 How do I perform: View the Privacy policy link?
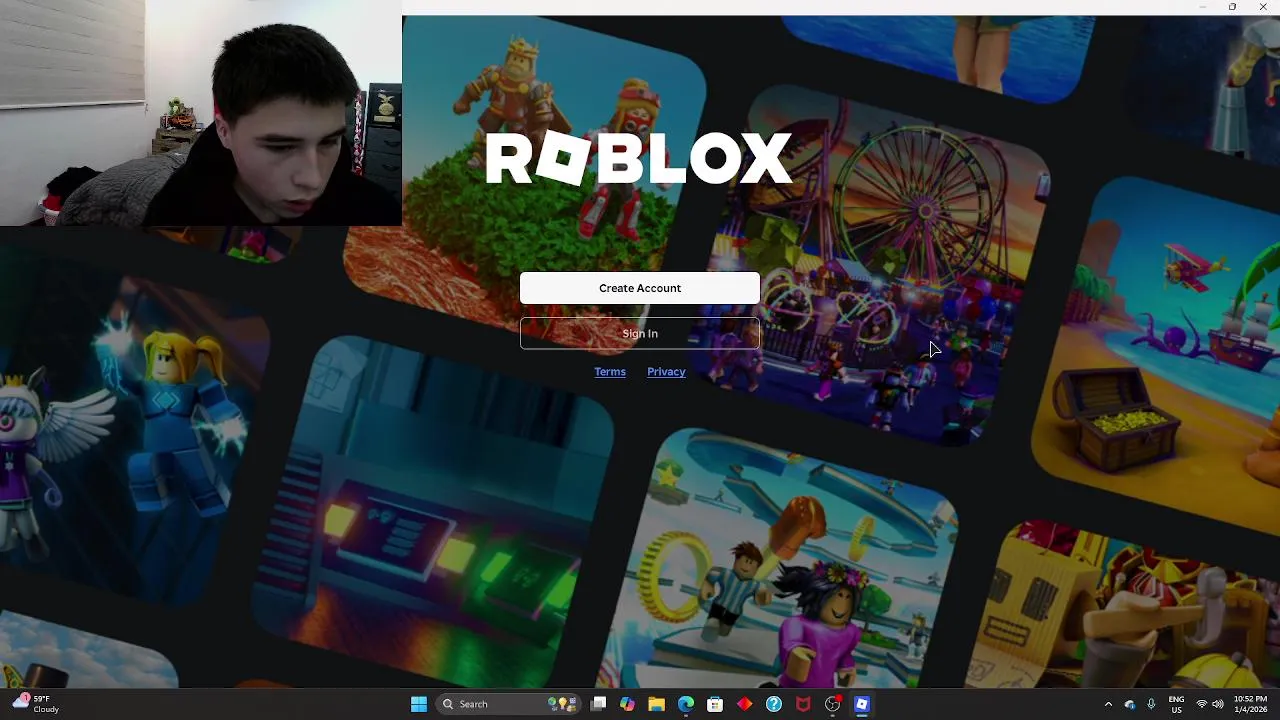(x=666, y=372)
